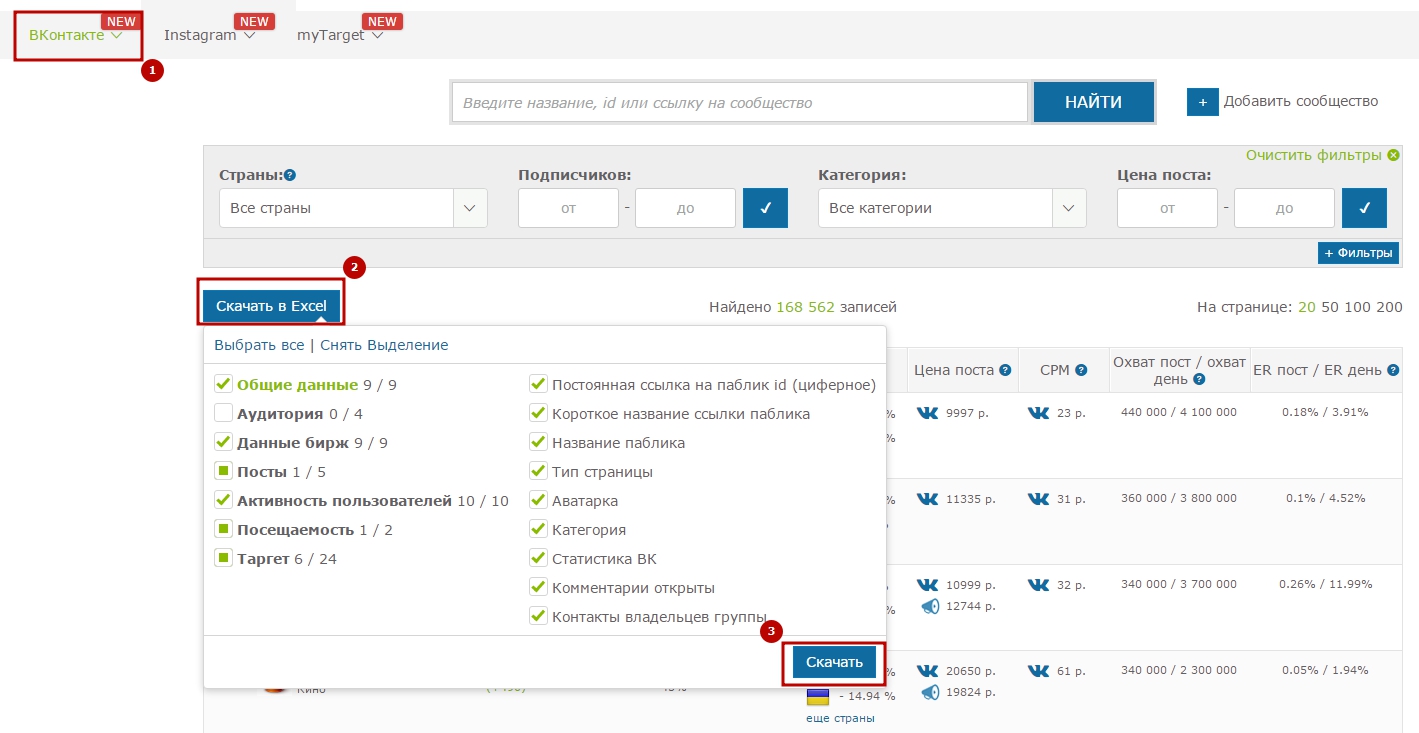The height and width of the screenshot is (733, 1419).
Task: Toggle Активность пользователей checkbox
Action: [224, 500]
